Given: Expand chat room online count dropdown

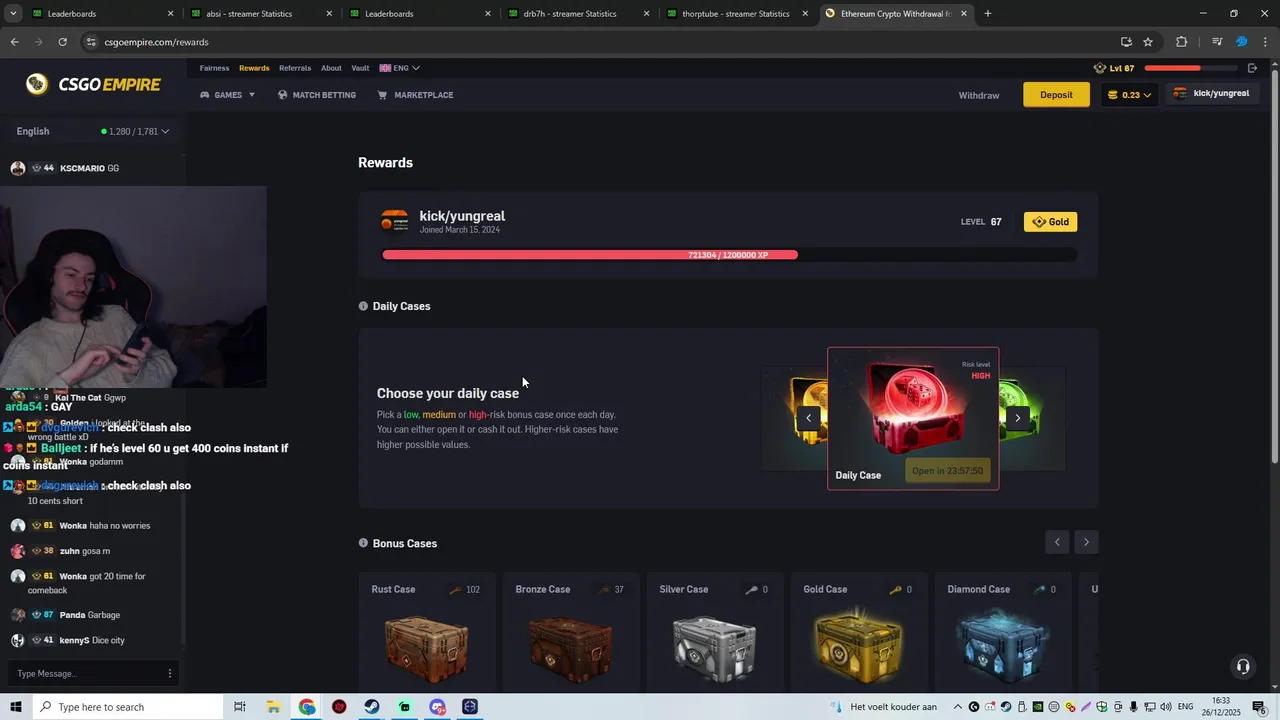Looking at the screenshot, I should click(x=135, y=131).
